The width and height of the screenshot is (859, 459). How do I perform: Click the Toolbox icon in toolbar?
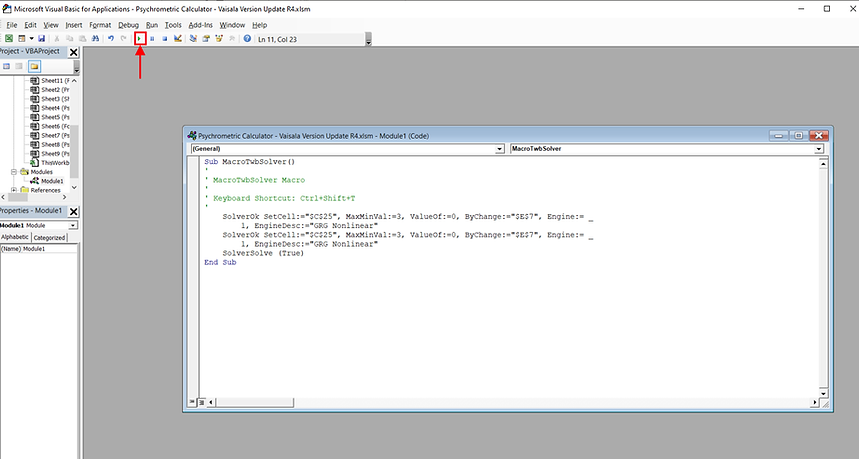point(232,39)
